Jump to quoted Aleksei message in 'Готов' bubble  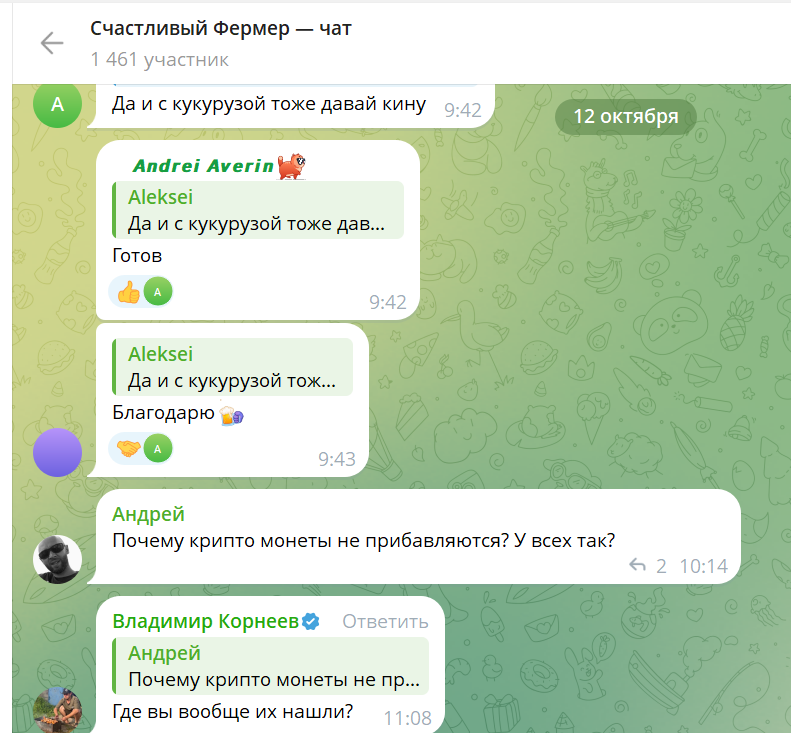coord(258,210)
